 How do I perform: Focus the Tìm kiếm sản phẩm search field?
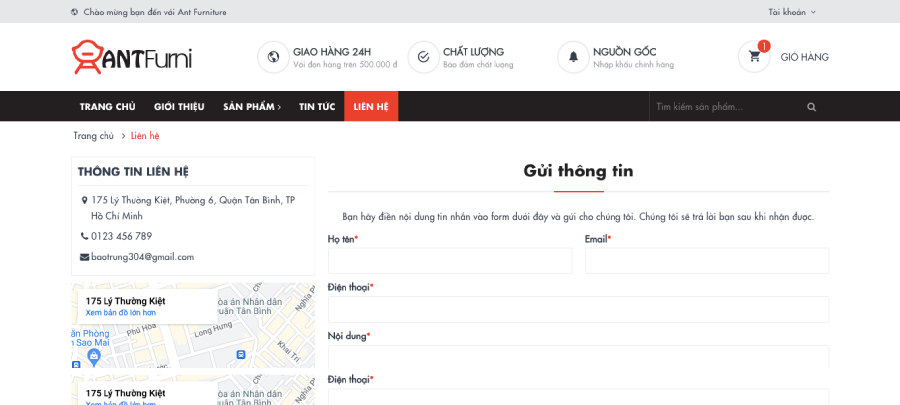pos(724,107)
